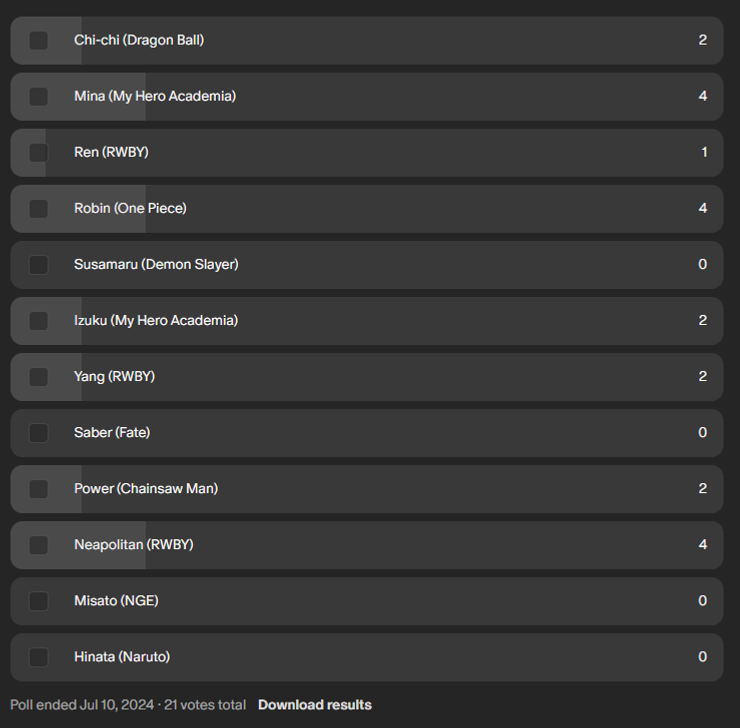Click the Neapolitan (RWBY) option label
This screenshot has height=728, width=740.
(x=133, y=545)
